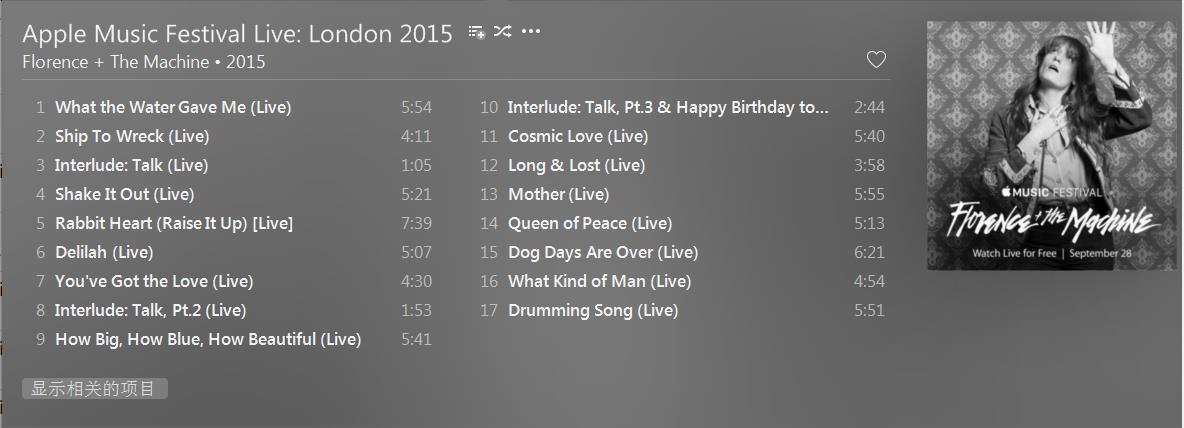Click How Big, How Blue, How Beautiful (Live)
This screenshot has height=428, width=1184.
[x=208, y=339]
